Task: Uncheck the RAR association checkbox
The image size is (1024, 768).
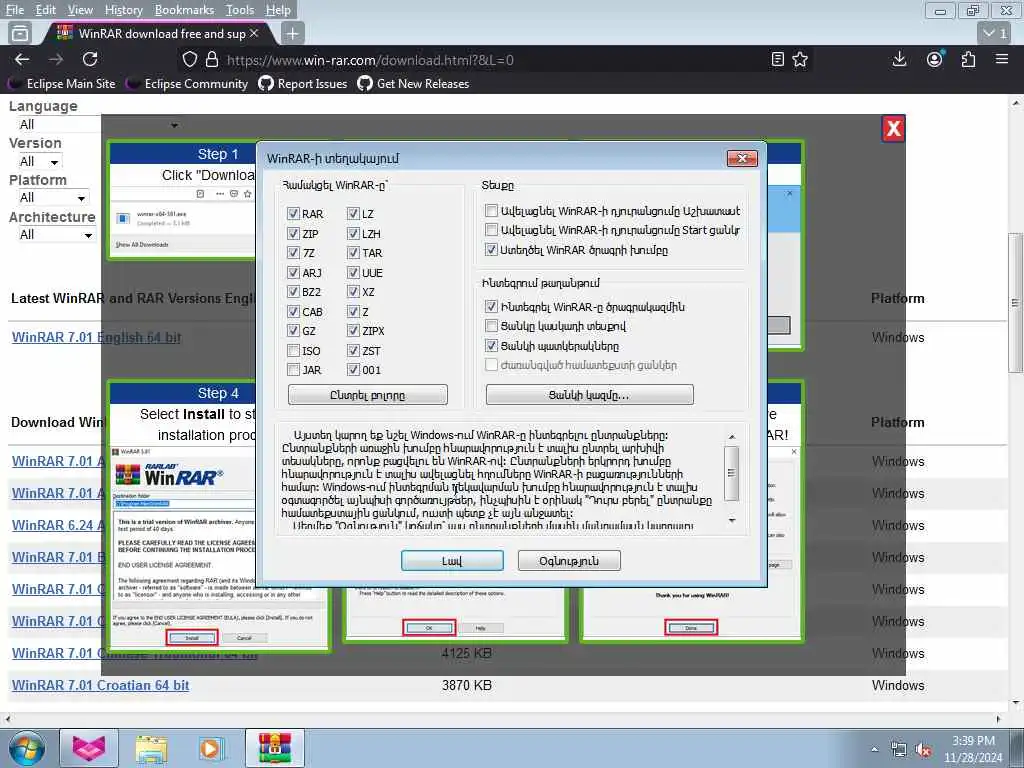Action: pos(293,214)
